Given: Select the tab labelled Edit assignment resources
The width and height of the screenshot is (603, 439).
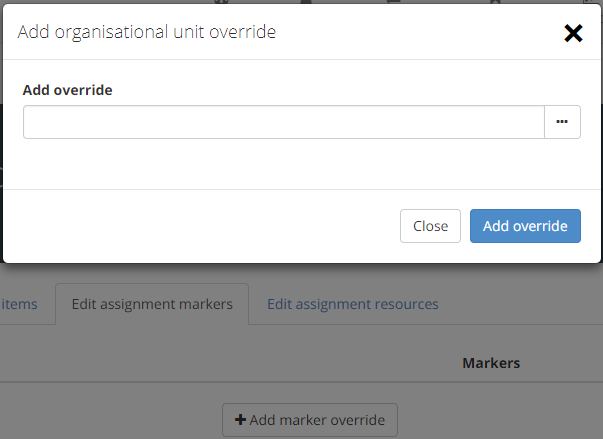Looking at the screenshot, I should pyautogui.click(x=352, y=304).
